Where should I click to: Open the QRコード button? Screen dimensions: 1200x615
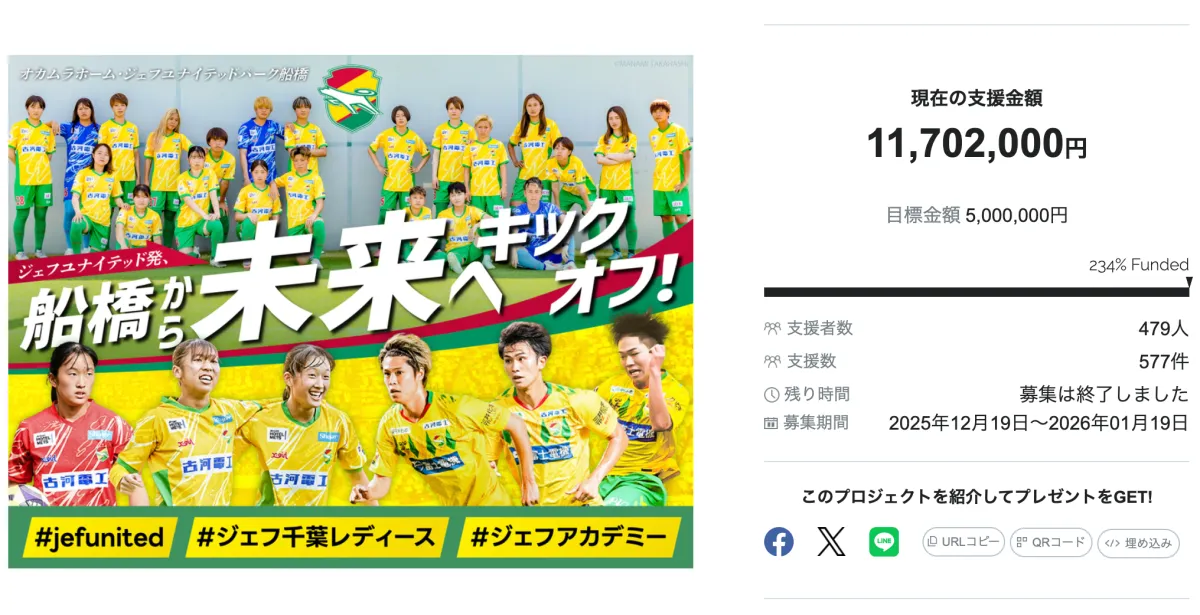1050,542
